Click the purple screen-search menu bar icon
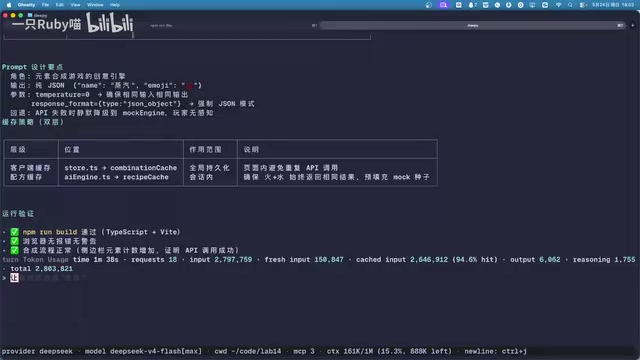The height and width of the screenshot is (360, 640). [443, 5]
